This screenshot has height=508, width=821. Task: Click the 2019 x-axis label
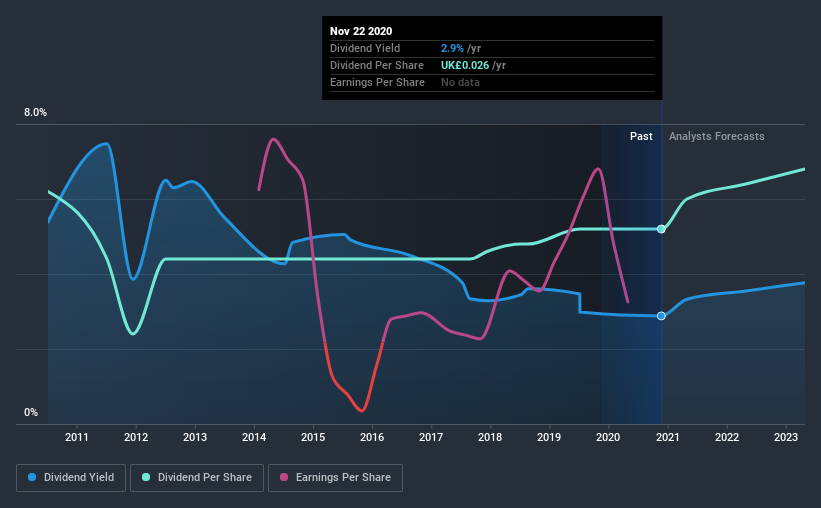tap(549, 437)
